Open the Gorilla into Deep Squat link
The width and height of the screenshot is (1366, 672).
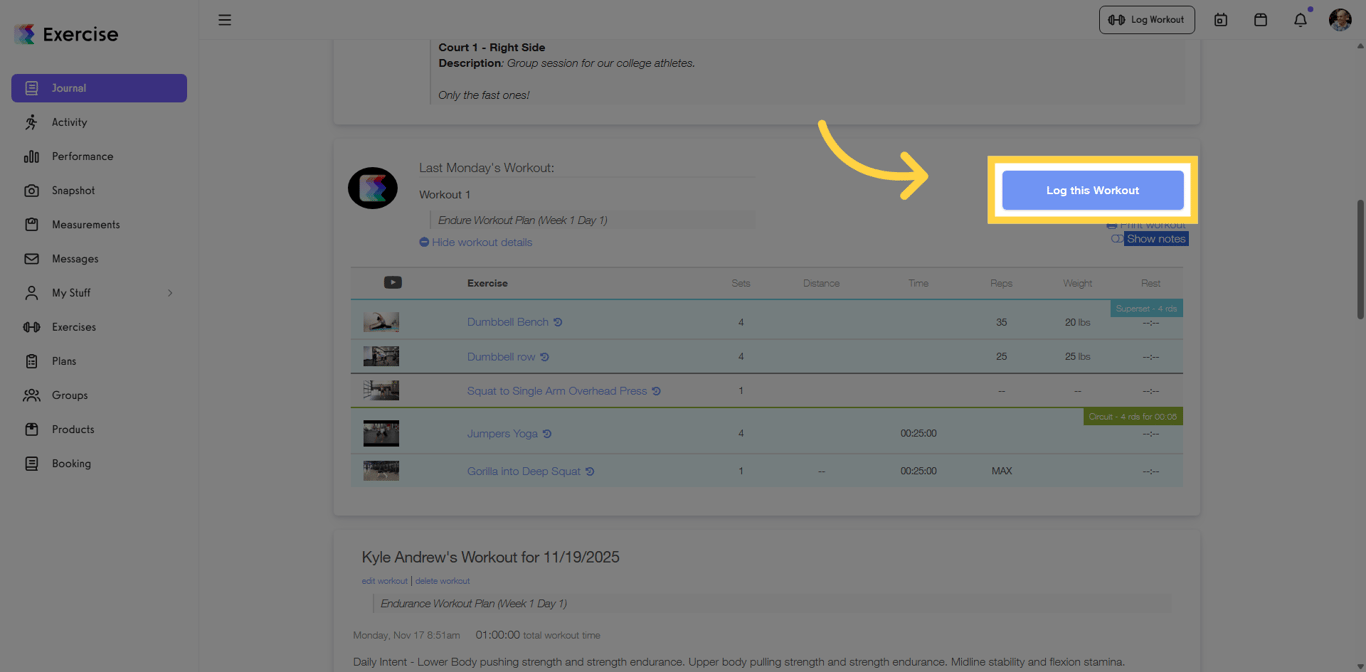pyautogui.click(x=524, y=471)
